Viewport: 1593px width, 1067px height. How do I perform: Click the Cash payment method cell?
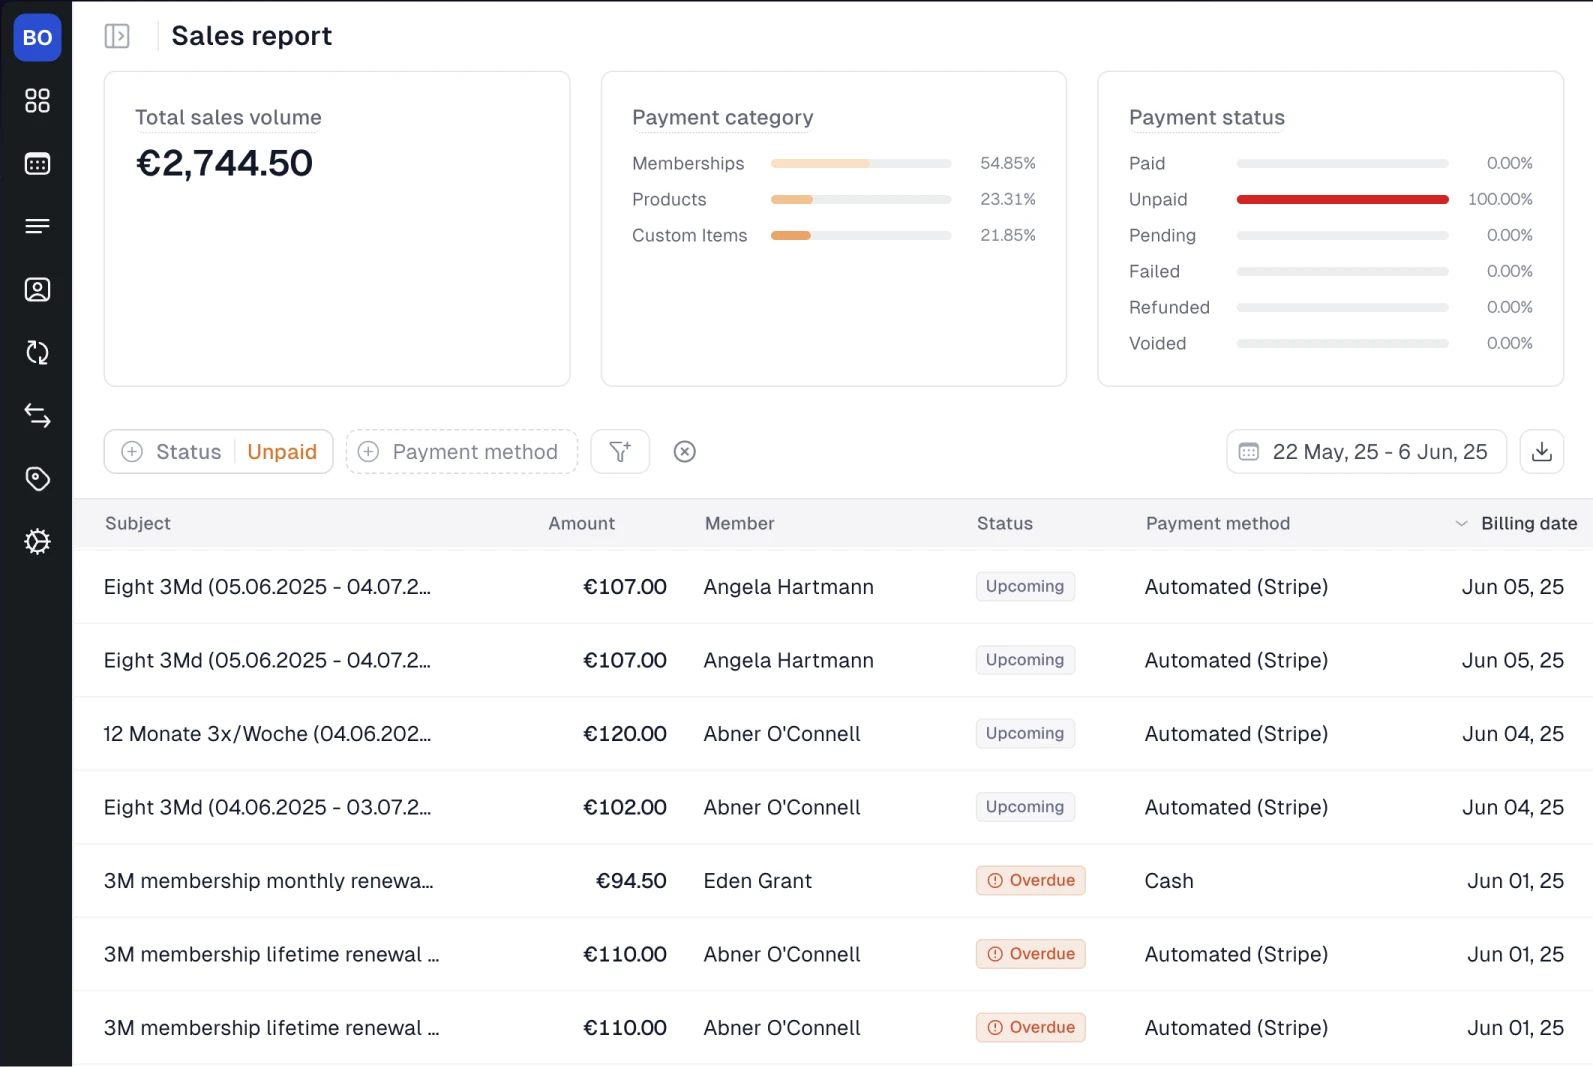1169,881
